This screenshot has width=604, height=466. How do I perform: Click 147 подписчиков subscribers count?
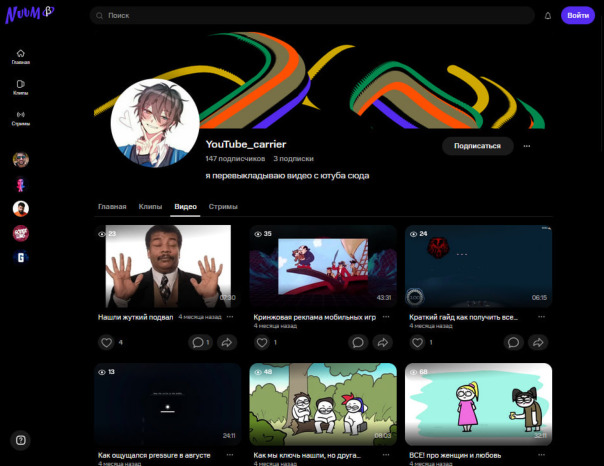tap(235, 159)
